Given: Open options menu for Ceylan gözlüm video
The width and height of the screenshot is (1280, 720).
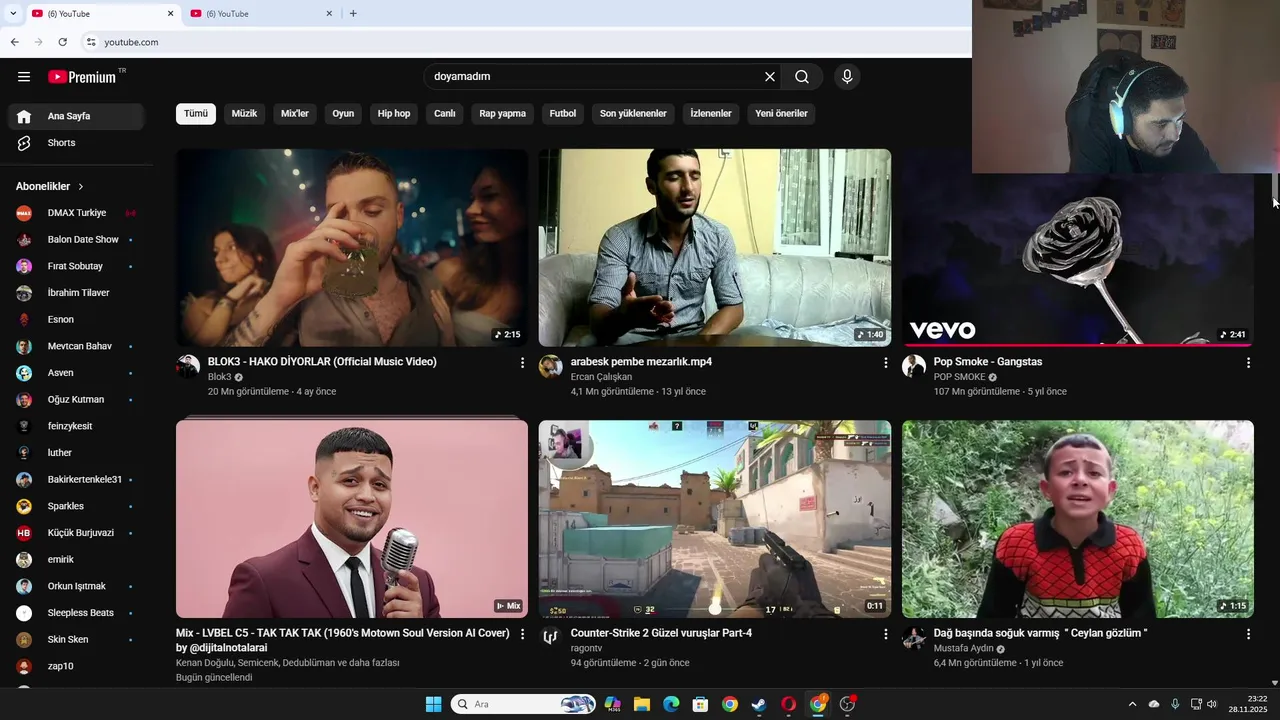Looking at the screenshot, I should pos(1248,634).
